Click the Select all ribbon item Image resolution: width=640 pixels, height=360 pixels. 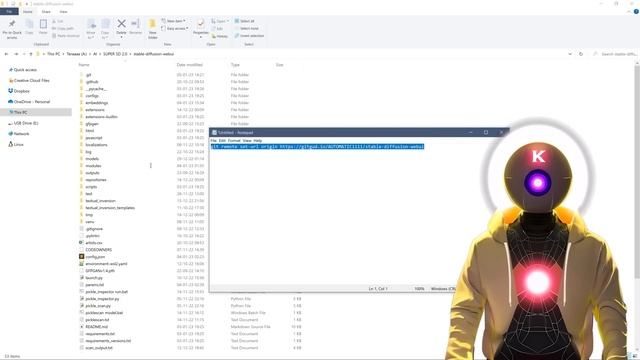tap(244, 21)
